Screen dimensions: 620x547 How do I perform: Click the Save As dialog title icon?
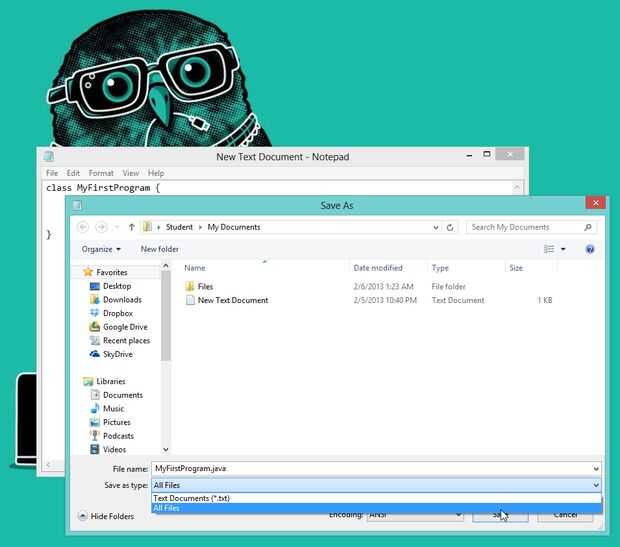(x=77, y=205)
